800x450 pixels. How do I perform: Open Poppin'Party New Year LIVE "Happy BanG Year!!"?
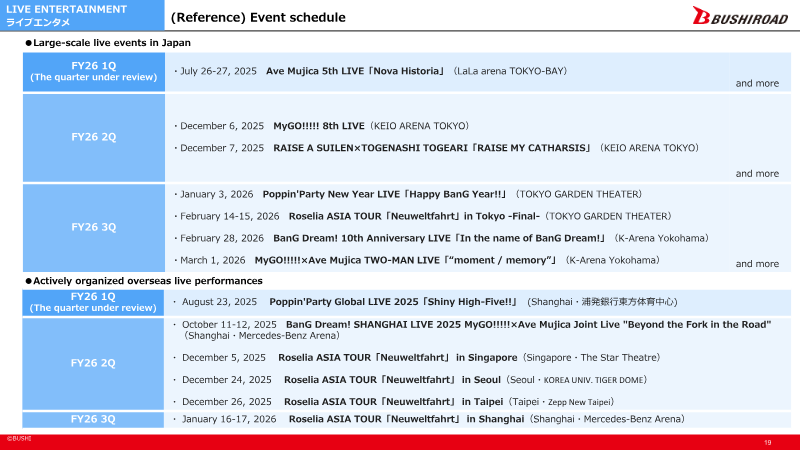click(384, 194)
